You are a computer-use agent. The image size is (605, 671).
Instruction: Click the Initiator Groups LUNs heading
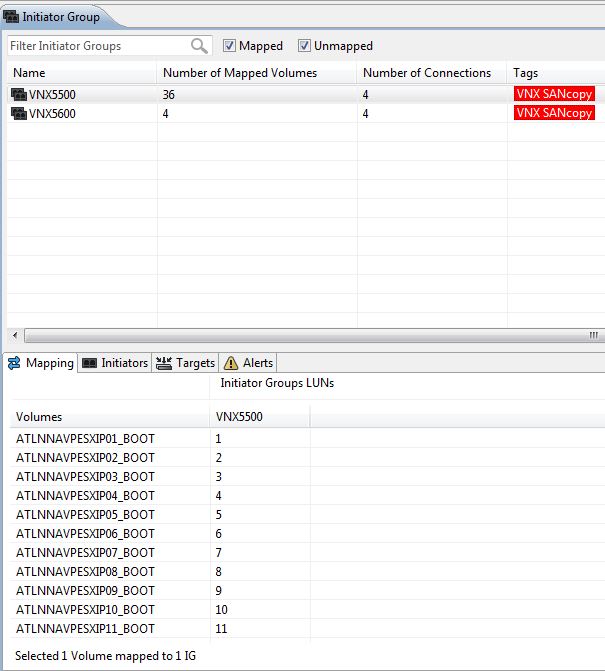pyautogui.click(x=277, y=383)
